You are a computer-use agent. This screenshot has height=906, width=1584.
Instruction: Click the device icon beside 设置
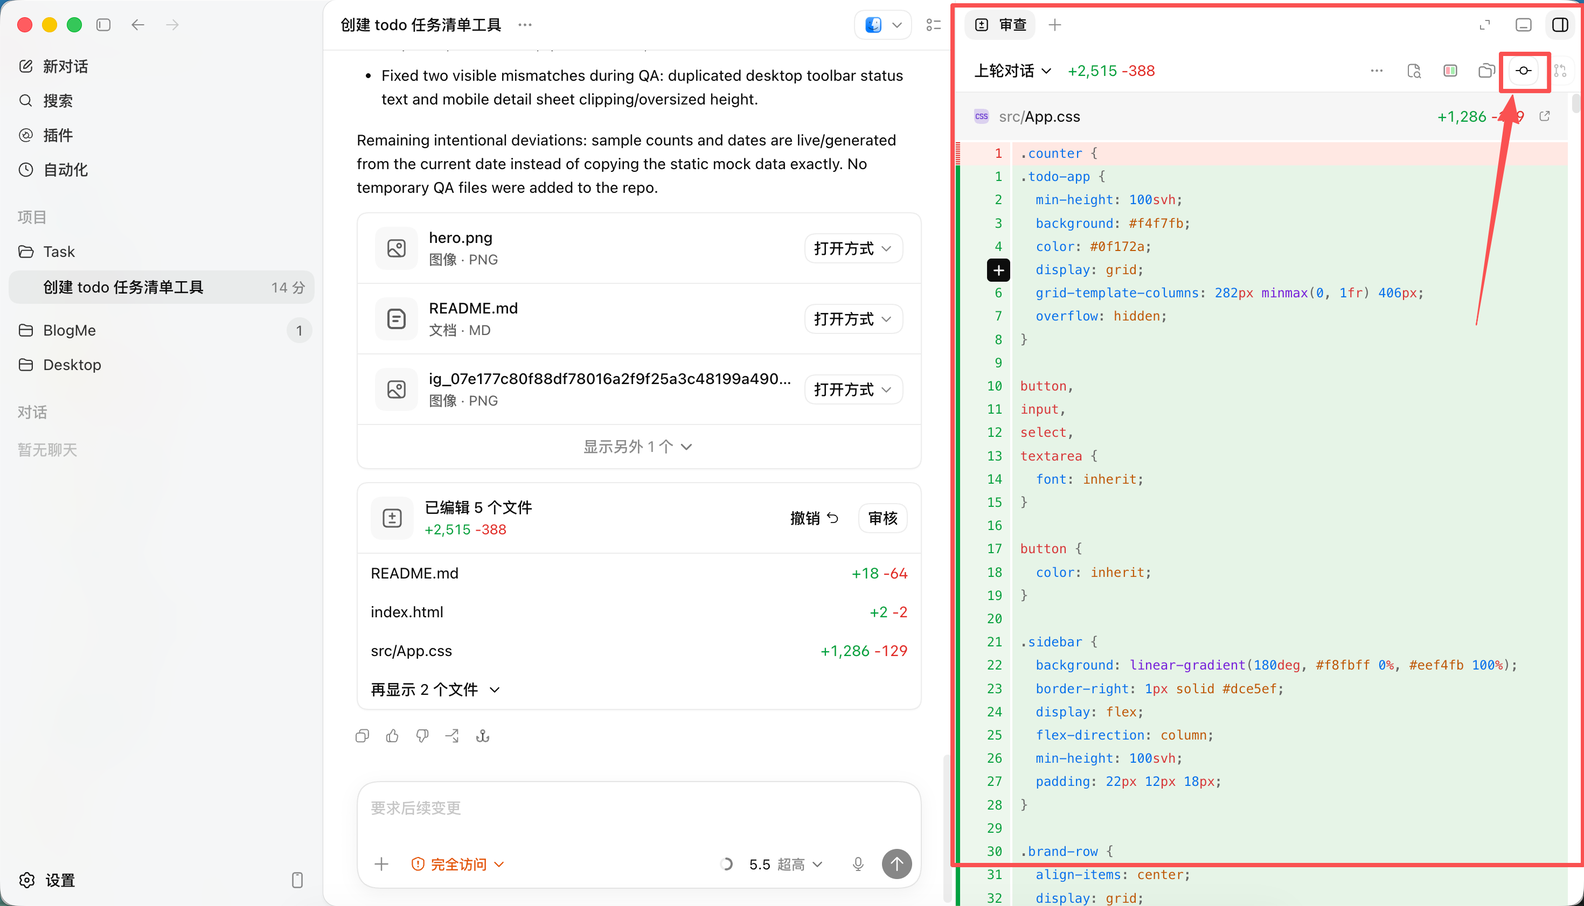coord(297,880)
